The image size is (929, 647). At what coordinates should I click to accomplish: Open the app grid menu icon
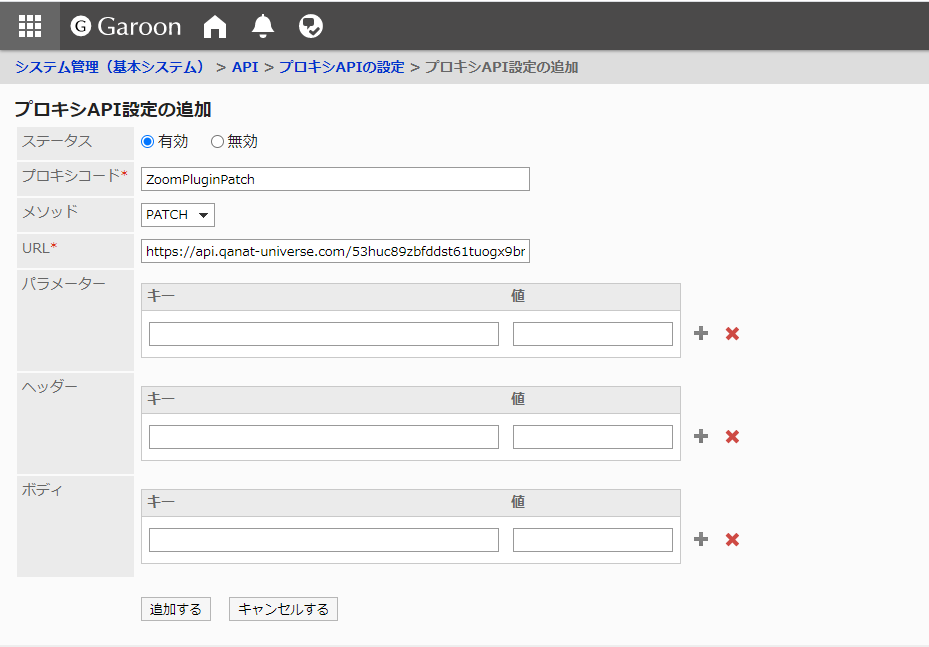30,26
